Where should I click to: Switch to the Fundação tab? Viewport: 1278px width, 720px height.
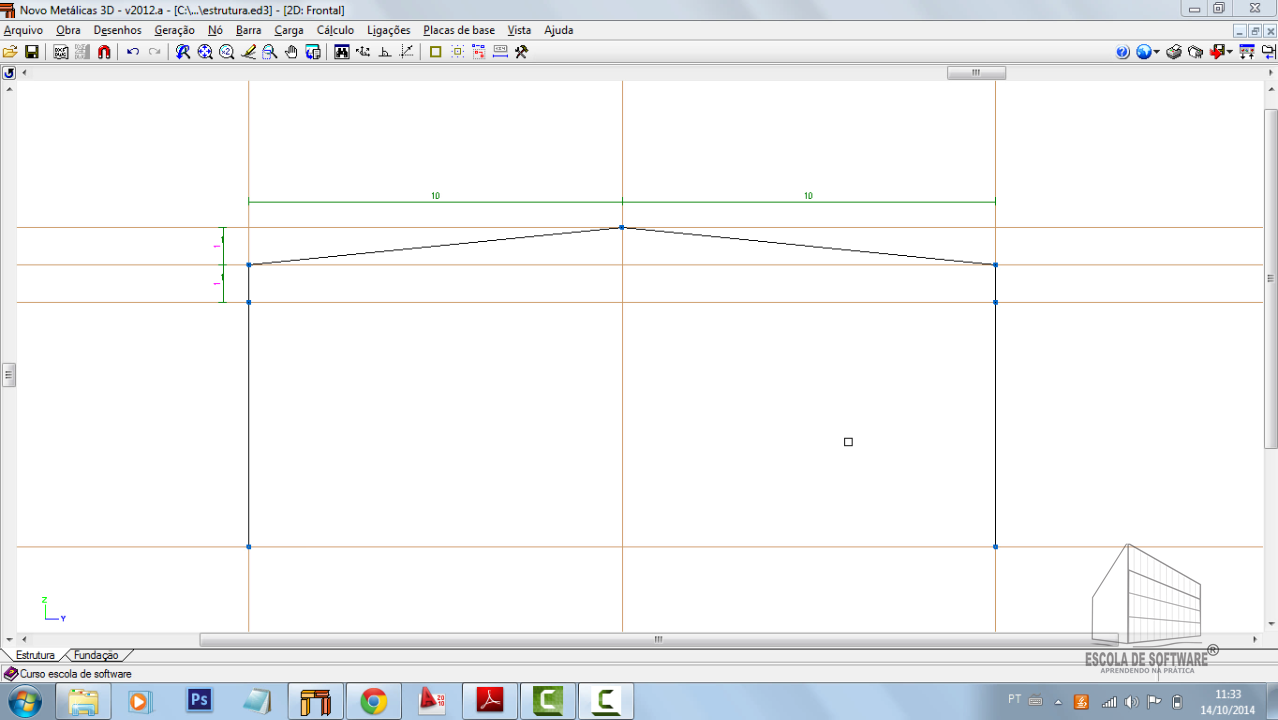click(x=96, y=655)
